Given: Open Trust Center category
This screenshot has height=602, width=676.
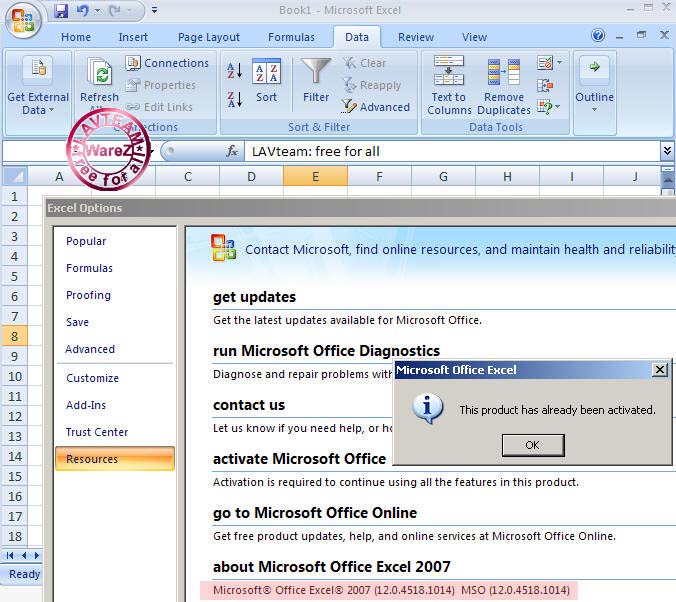Looking at the screenshot, I should coord(97,432).
